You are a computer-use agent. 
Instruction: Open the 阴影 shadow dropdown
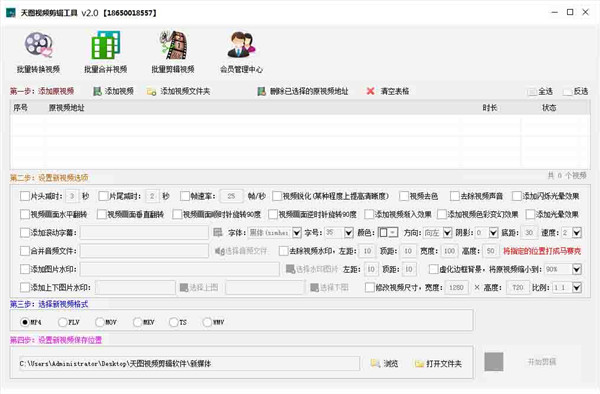(x=493, y=233)
